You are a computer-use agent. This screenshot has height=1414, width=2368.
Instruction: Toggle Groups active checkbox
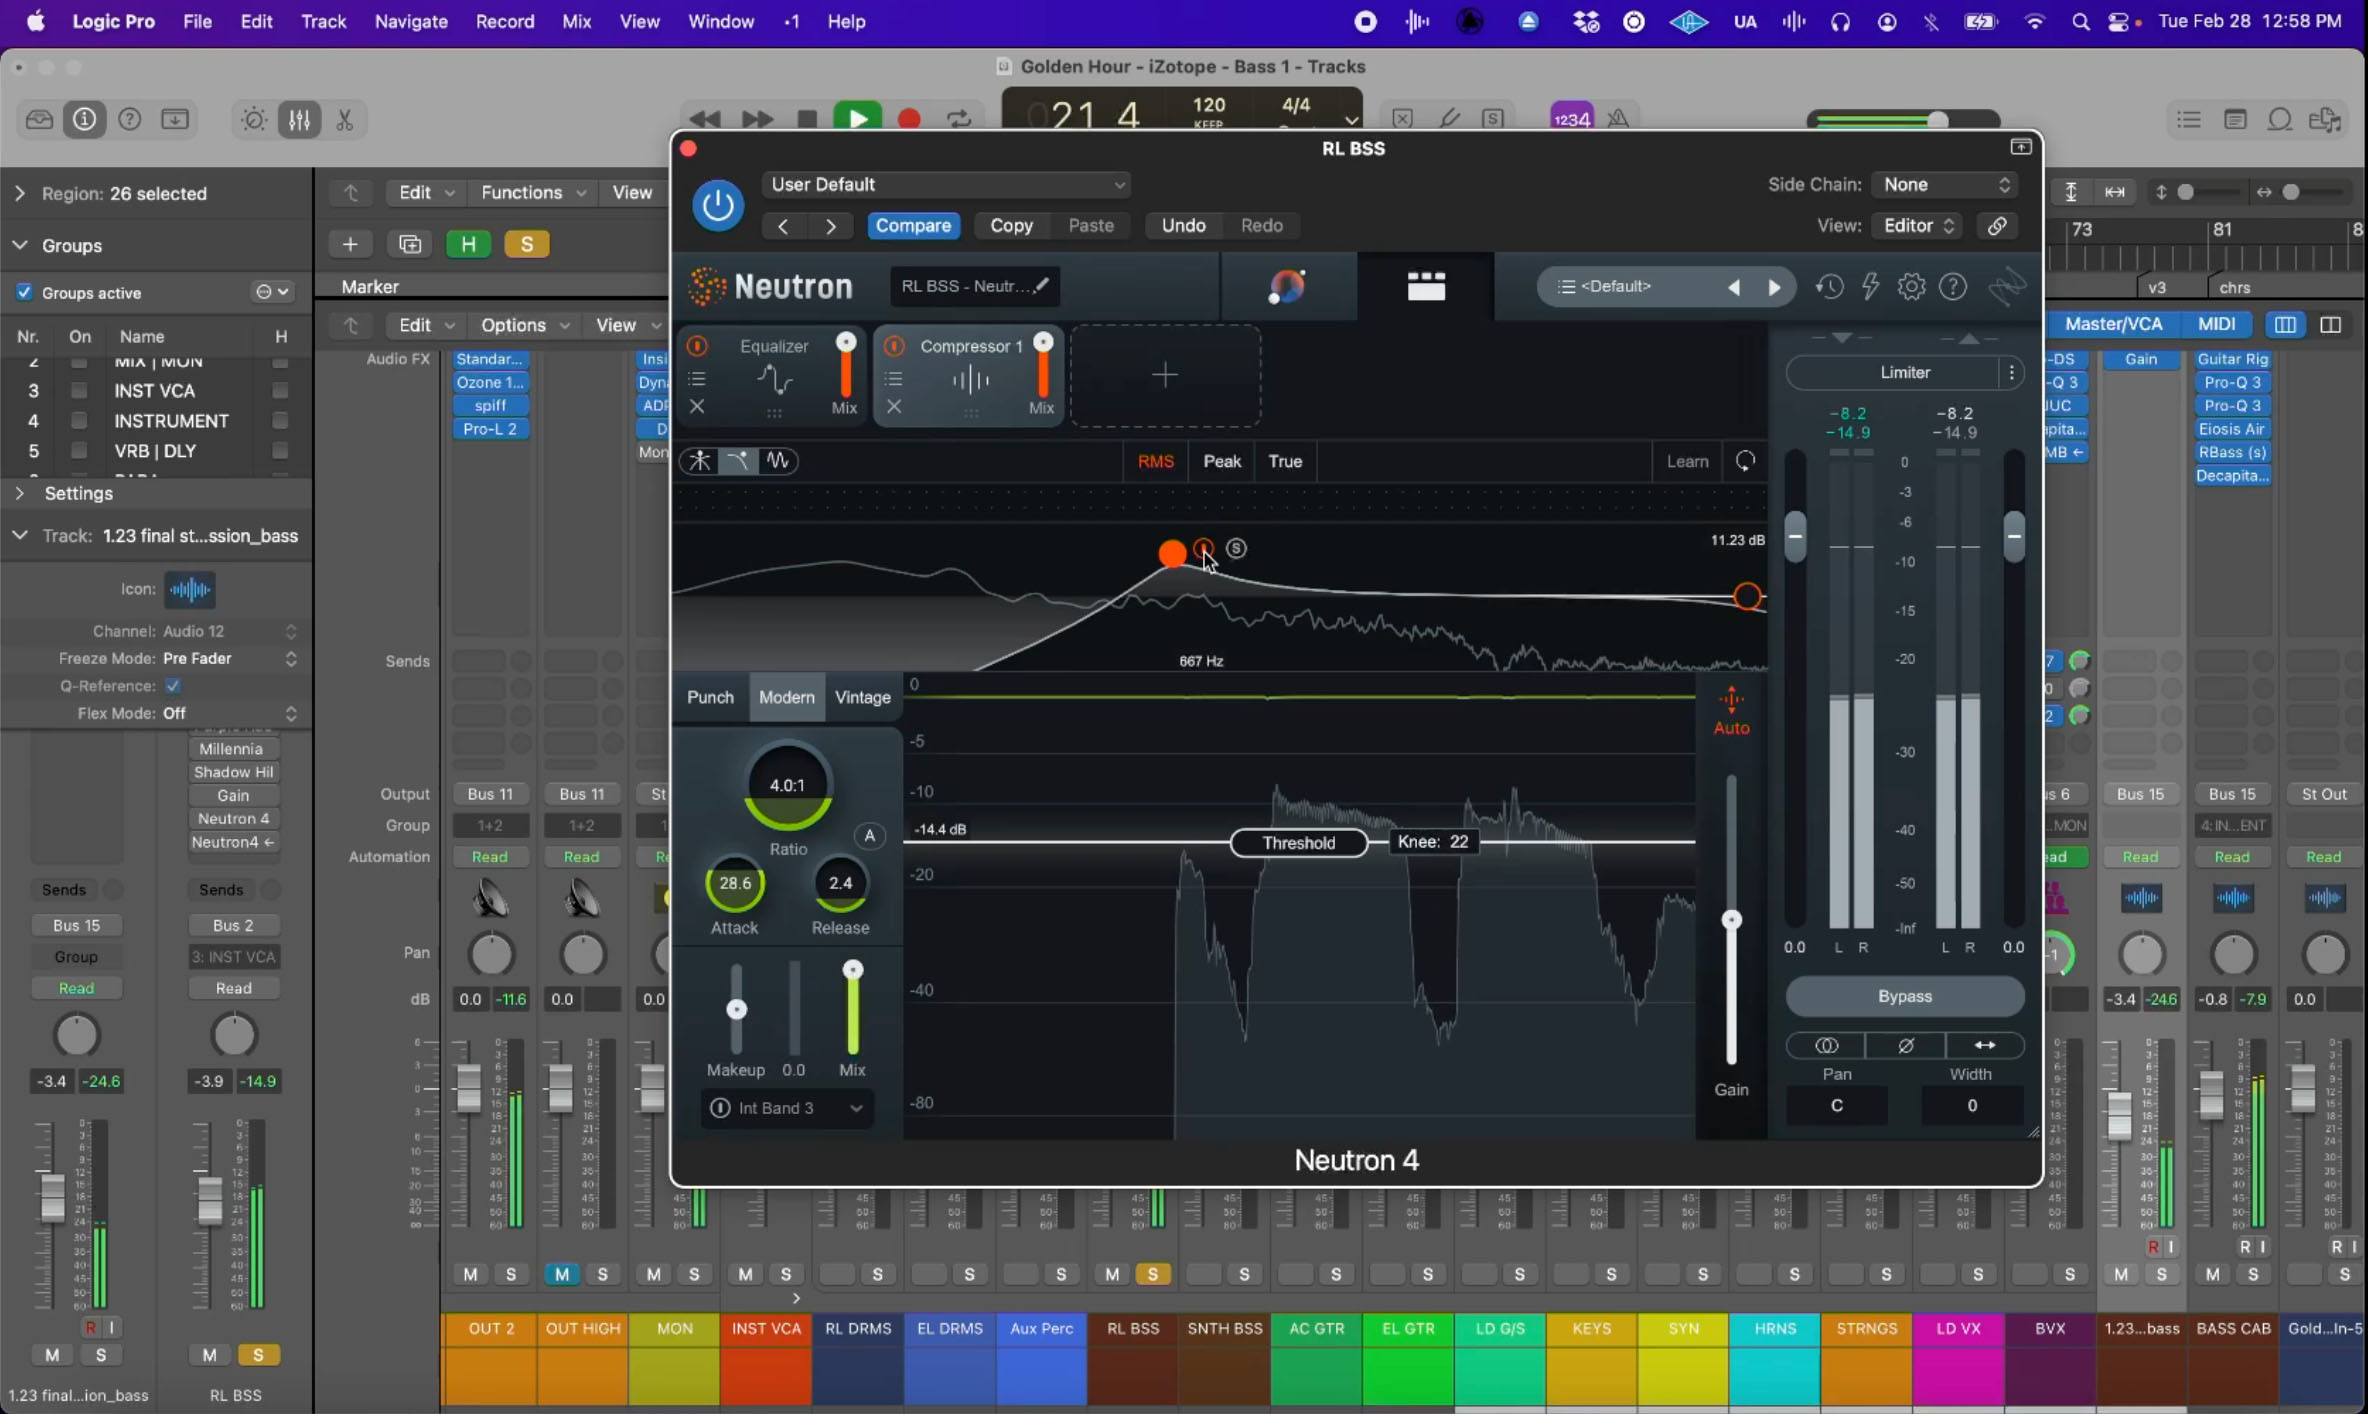pyautogui.click(x=24, y=292)
